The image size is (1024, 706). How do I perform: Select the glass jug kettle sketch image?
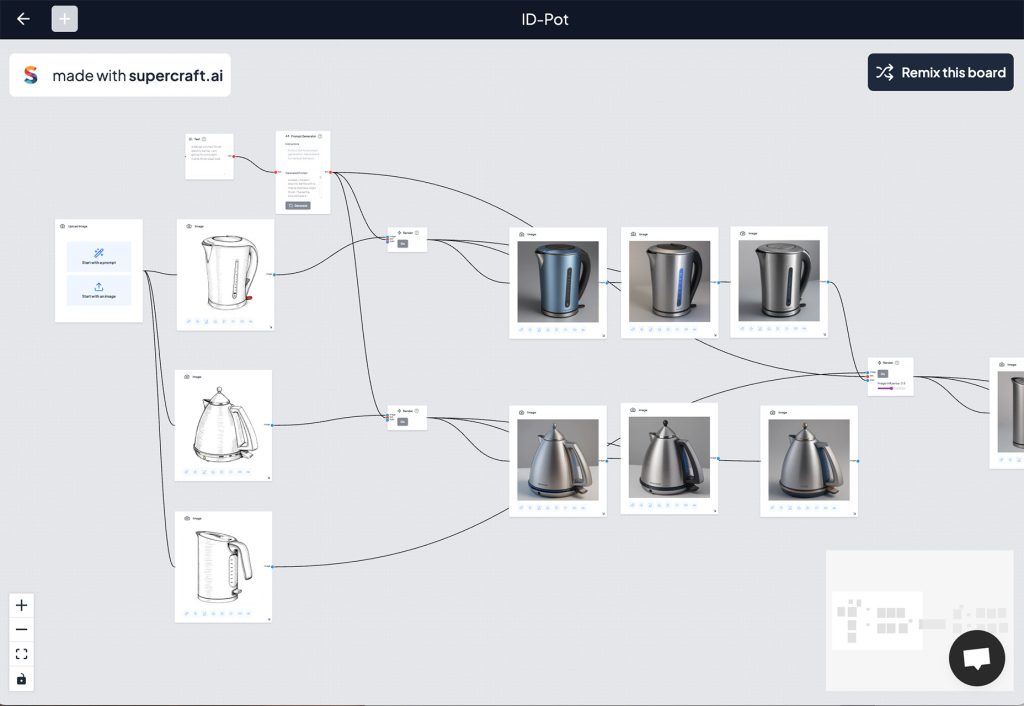[x=223, y=565]
